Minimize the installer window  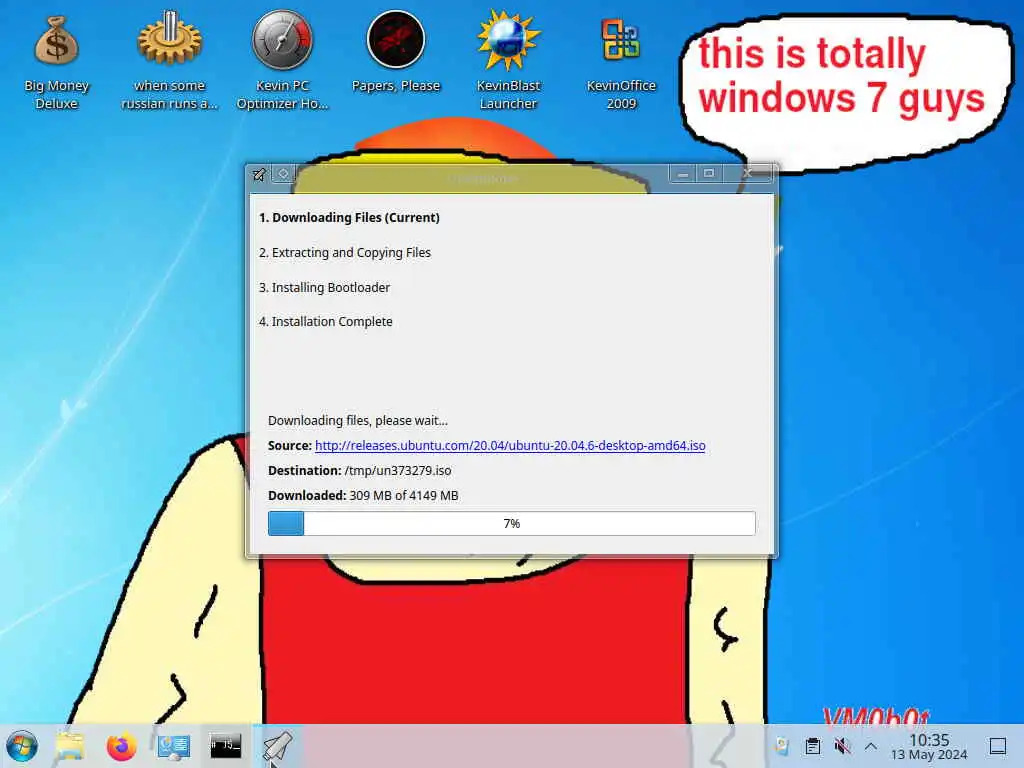[x=682, y=174]
